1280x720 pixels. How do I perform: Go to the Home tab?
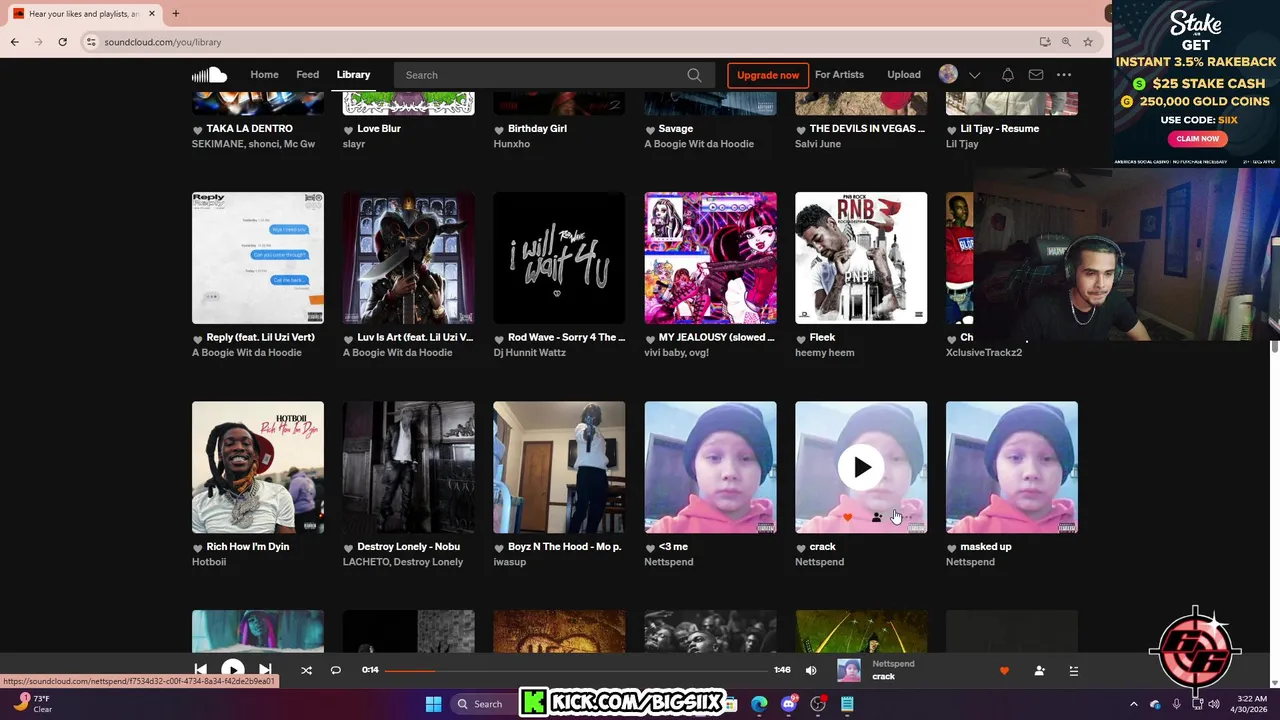point(264,75)
